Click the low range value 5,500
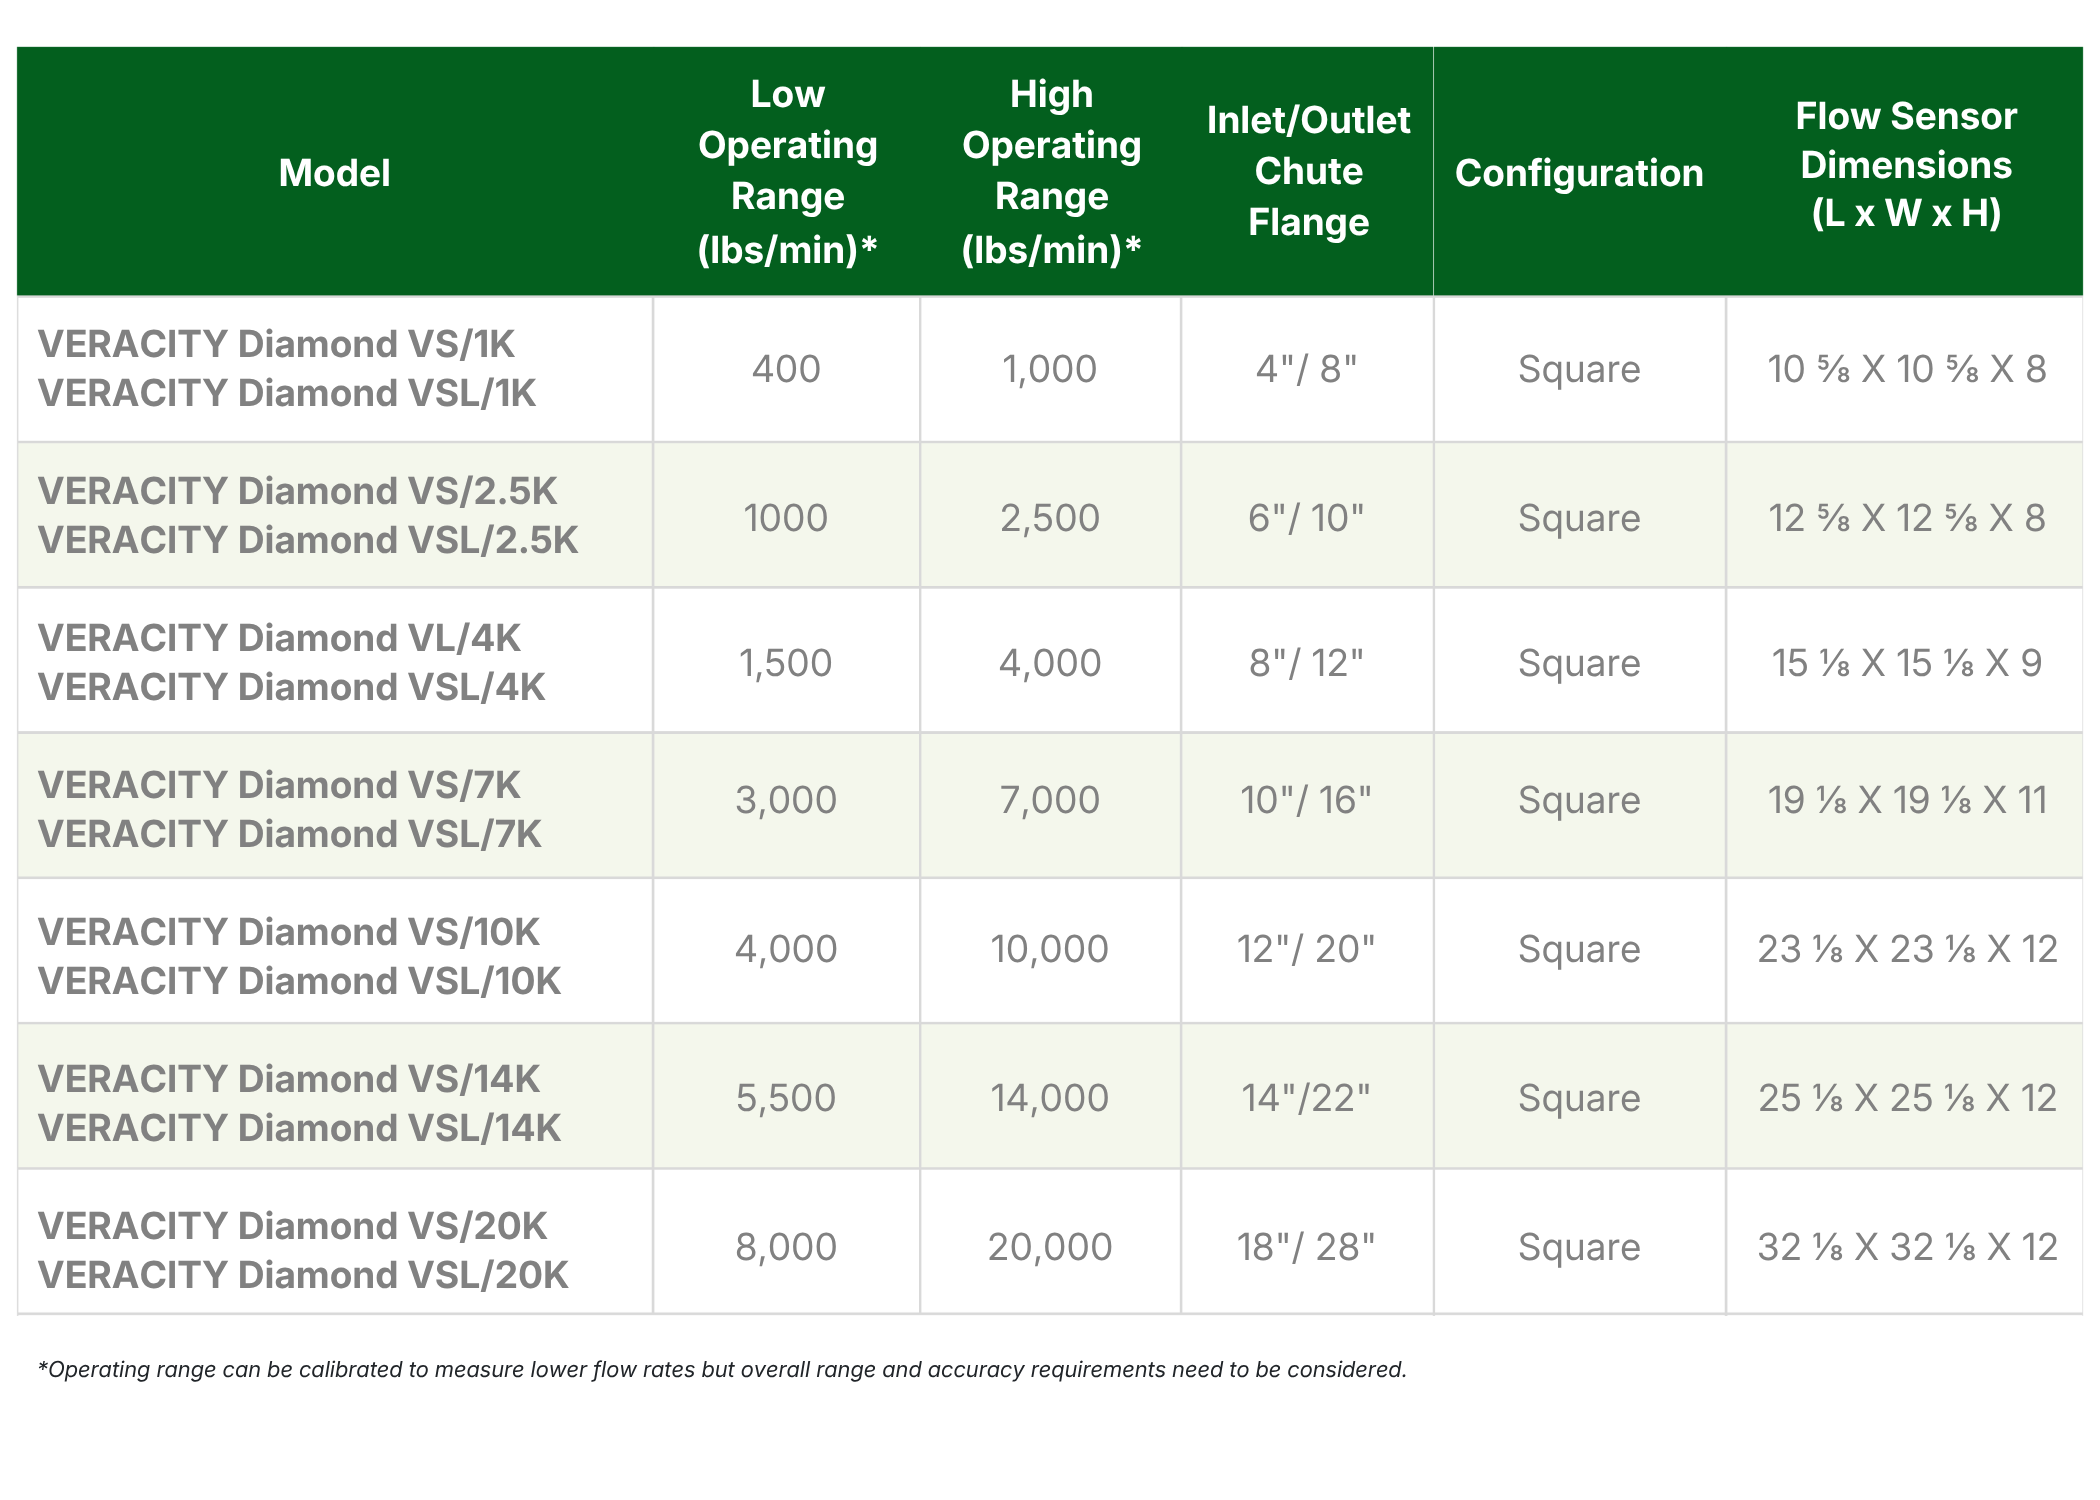 pyautogui.click(x=786, y=1098)
